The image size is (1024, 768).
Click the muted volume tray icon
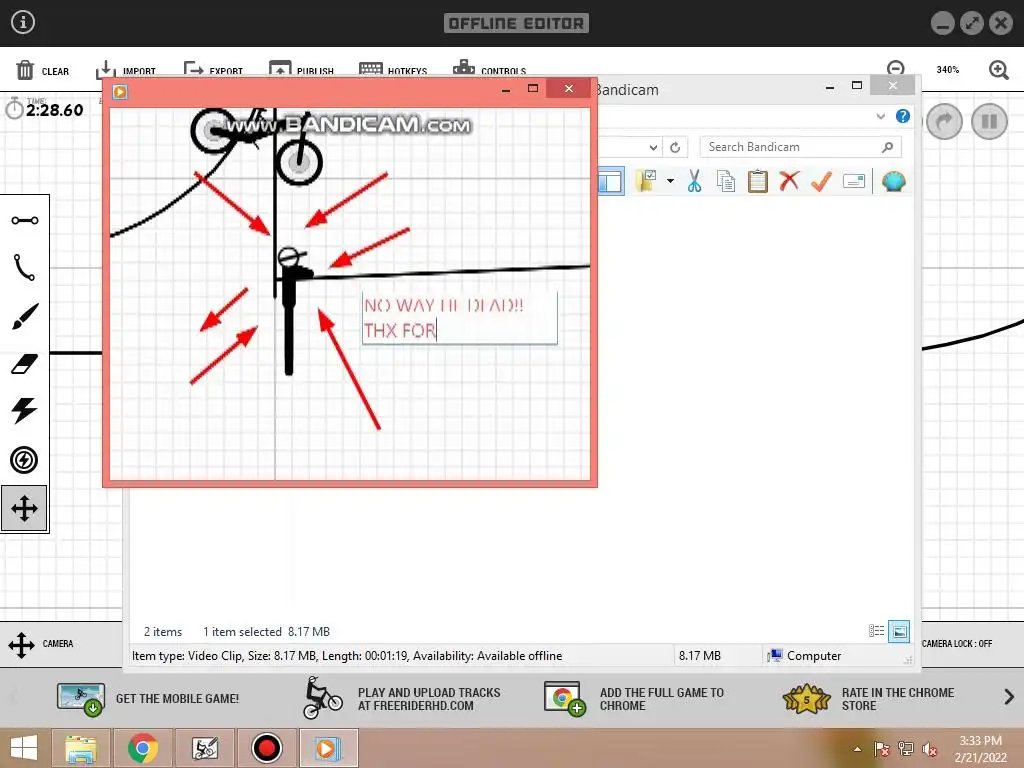point(929,749)
